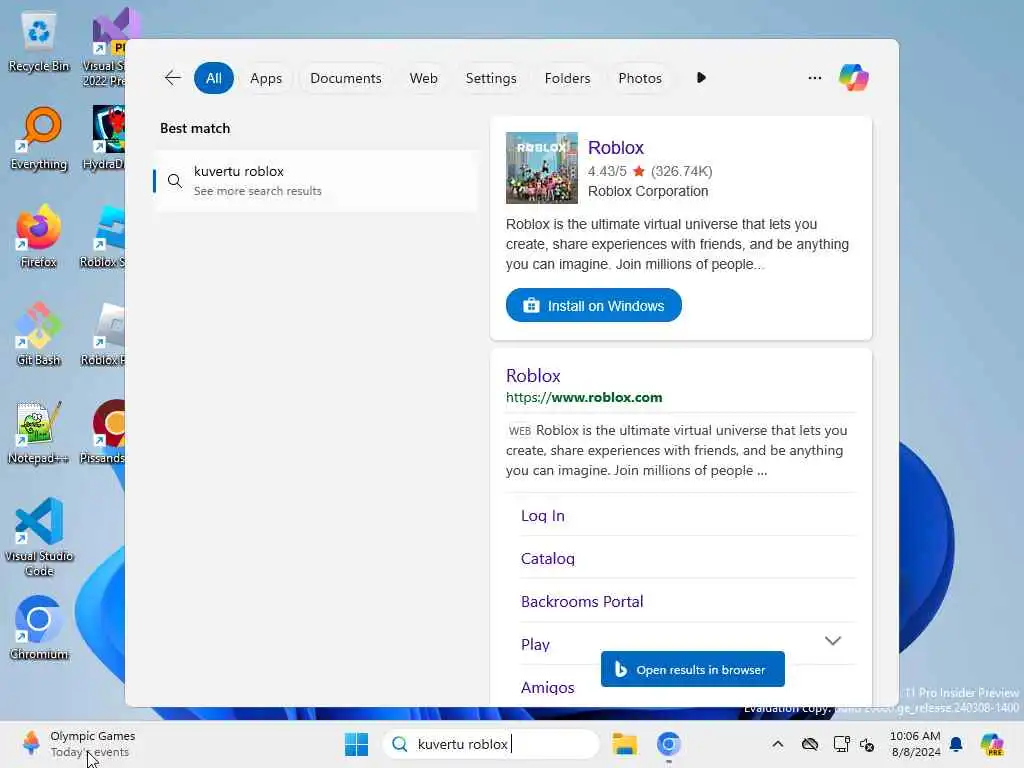Viewport: 1024px width, 768px height.
Task: Open the three-dots more options menu
Action: (814, 78)
